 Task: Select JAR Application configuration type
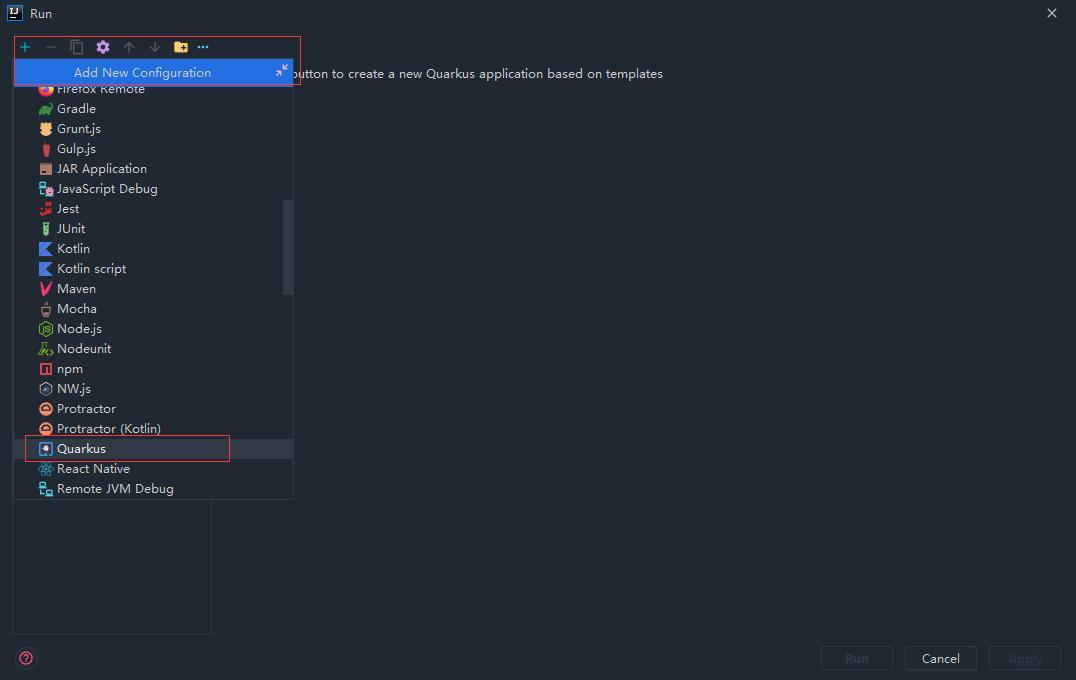click(x=154, y=169)
